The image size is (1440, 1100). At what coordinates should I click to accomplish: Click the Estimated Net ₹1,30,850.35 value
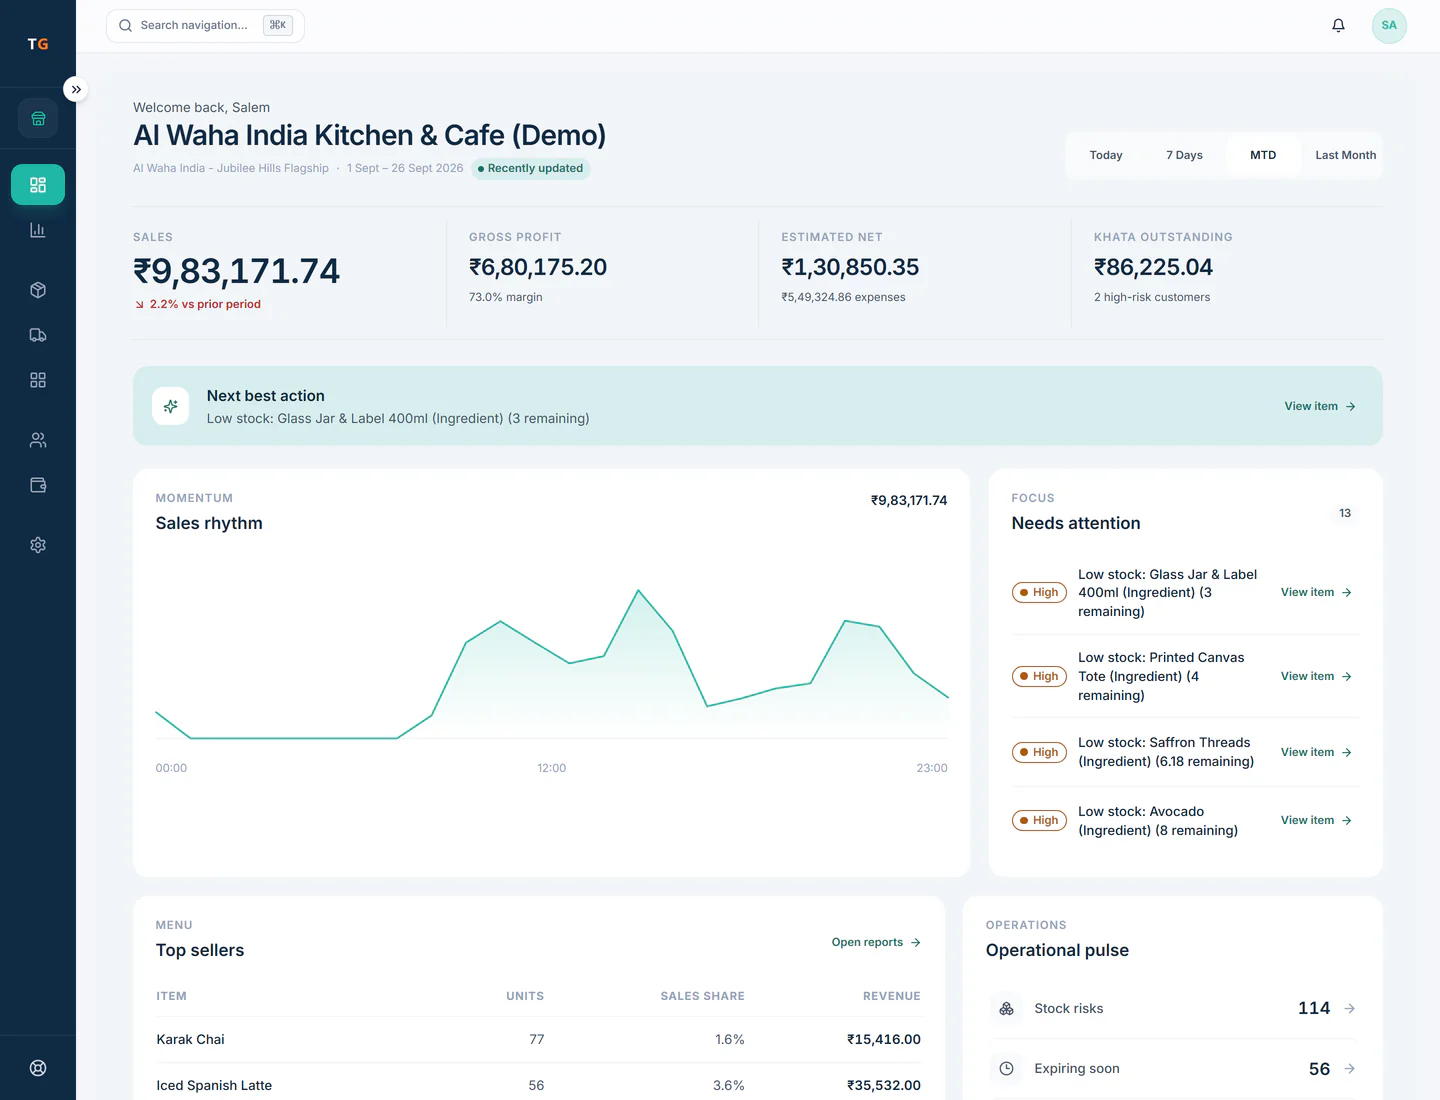tap(850, 267)
